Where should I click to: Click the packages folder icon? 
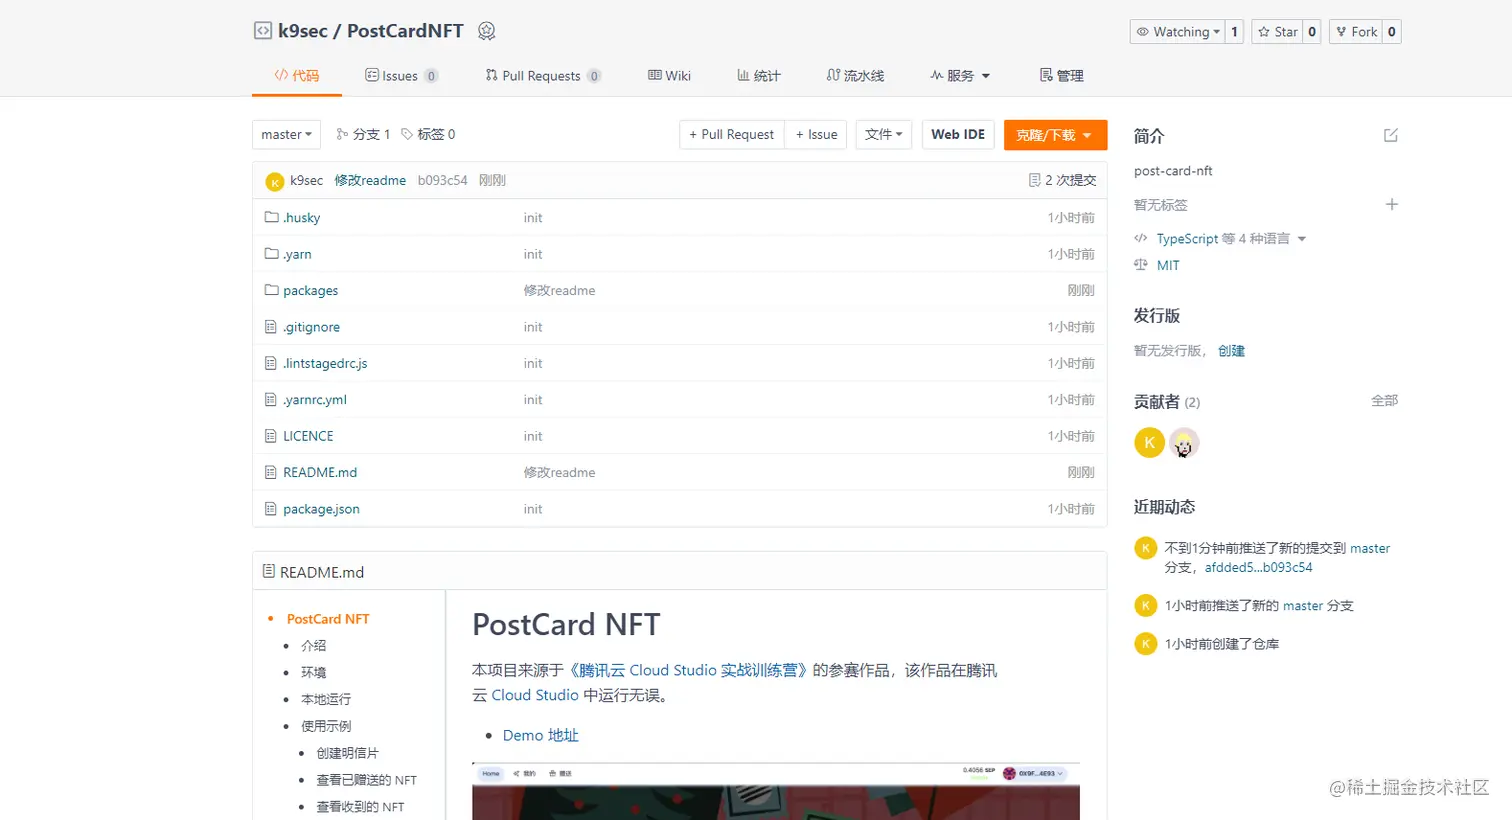coord(271,290)
